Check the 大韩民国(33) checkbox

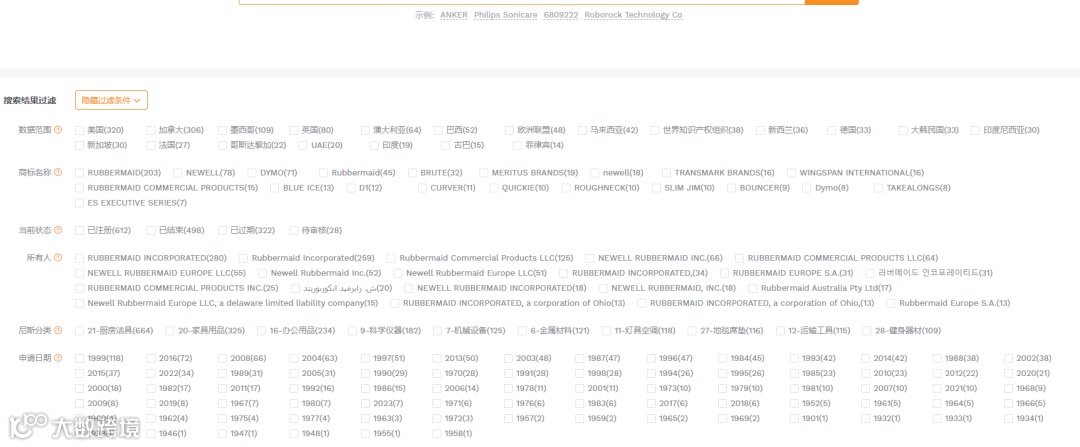904,130
